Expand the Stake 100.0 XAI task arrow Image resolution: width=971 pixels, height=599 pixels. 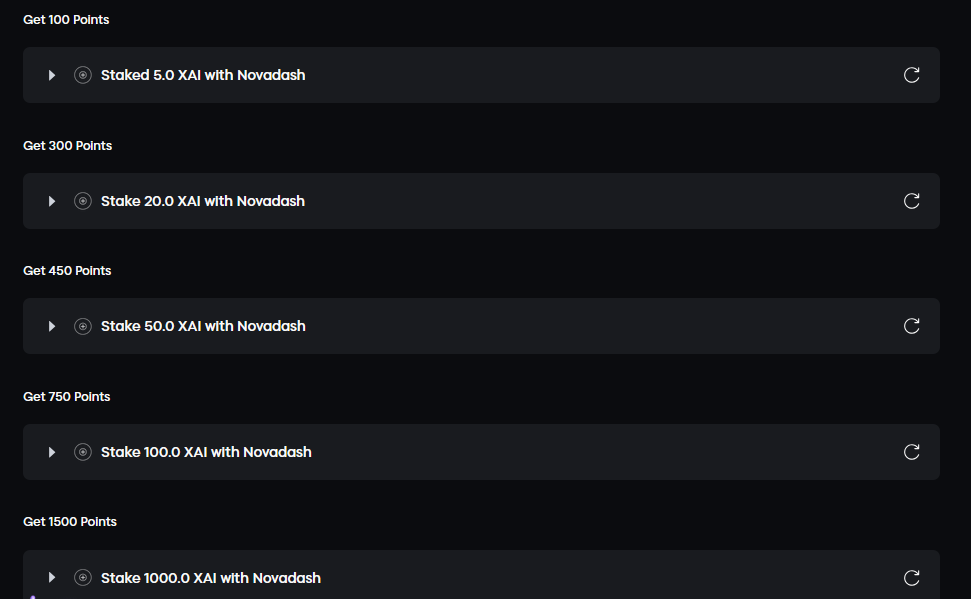[52, 452]
